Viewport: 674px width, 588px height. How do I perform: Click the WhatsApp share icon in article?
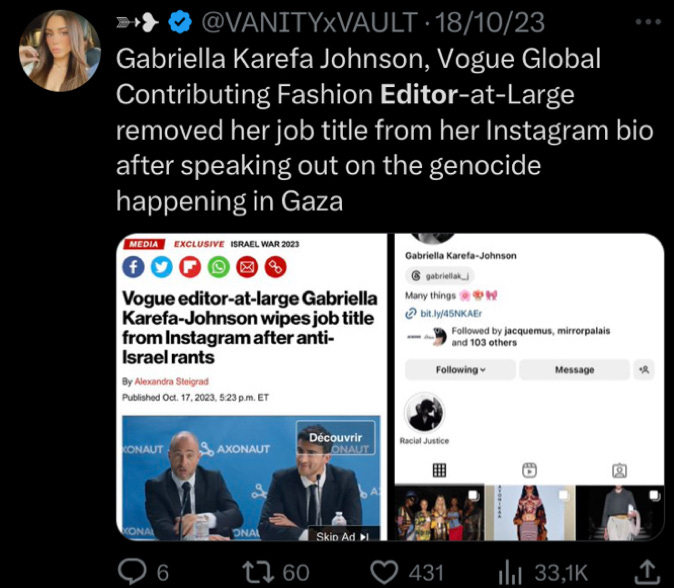(x=219, y=267)
